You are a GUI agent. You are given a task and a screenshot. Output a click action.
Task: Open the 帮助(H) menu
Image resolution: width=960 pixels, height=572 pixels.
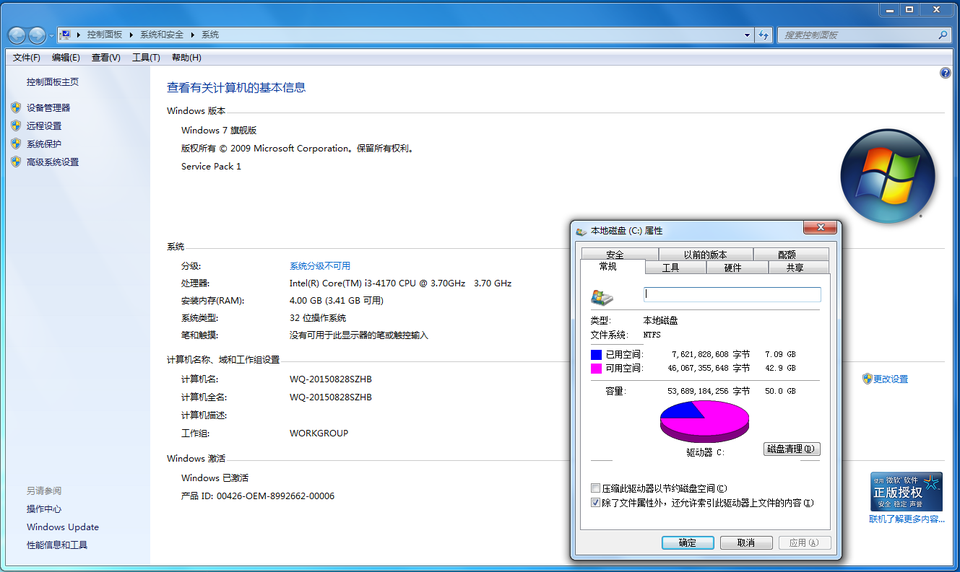[186, 58]
